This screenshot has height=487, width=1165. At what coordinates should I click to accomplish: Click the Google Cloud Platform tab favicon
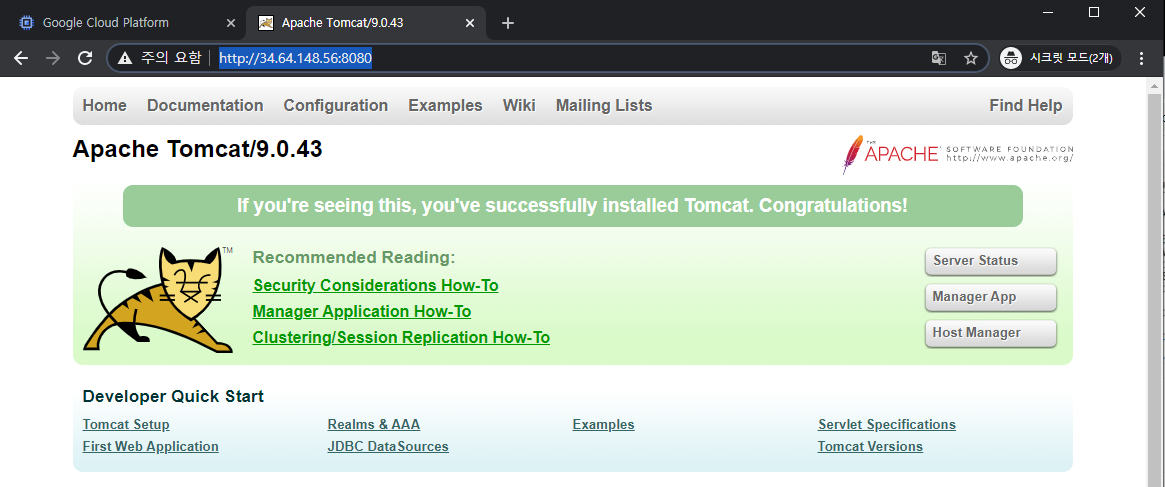(26, 23)
